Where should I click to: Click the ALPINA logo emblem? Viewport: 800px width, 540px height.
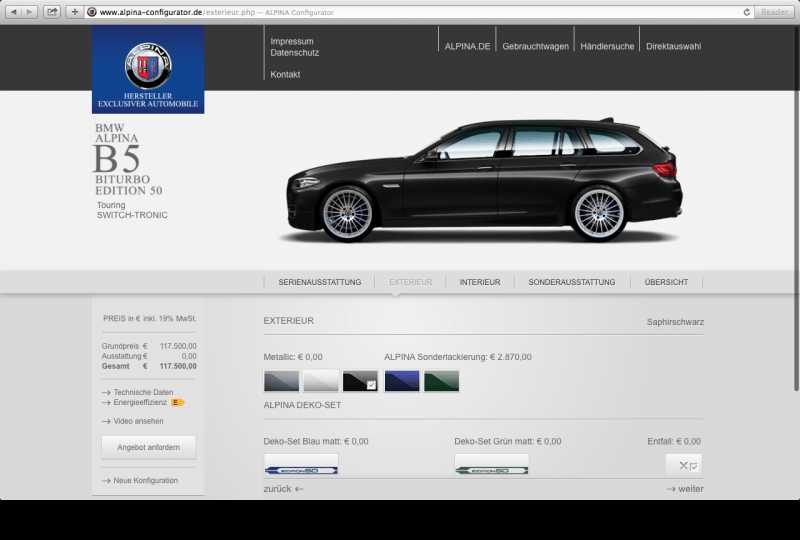pos(148,65)
